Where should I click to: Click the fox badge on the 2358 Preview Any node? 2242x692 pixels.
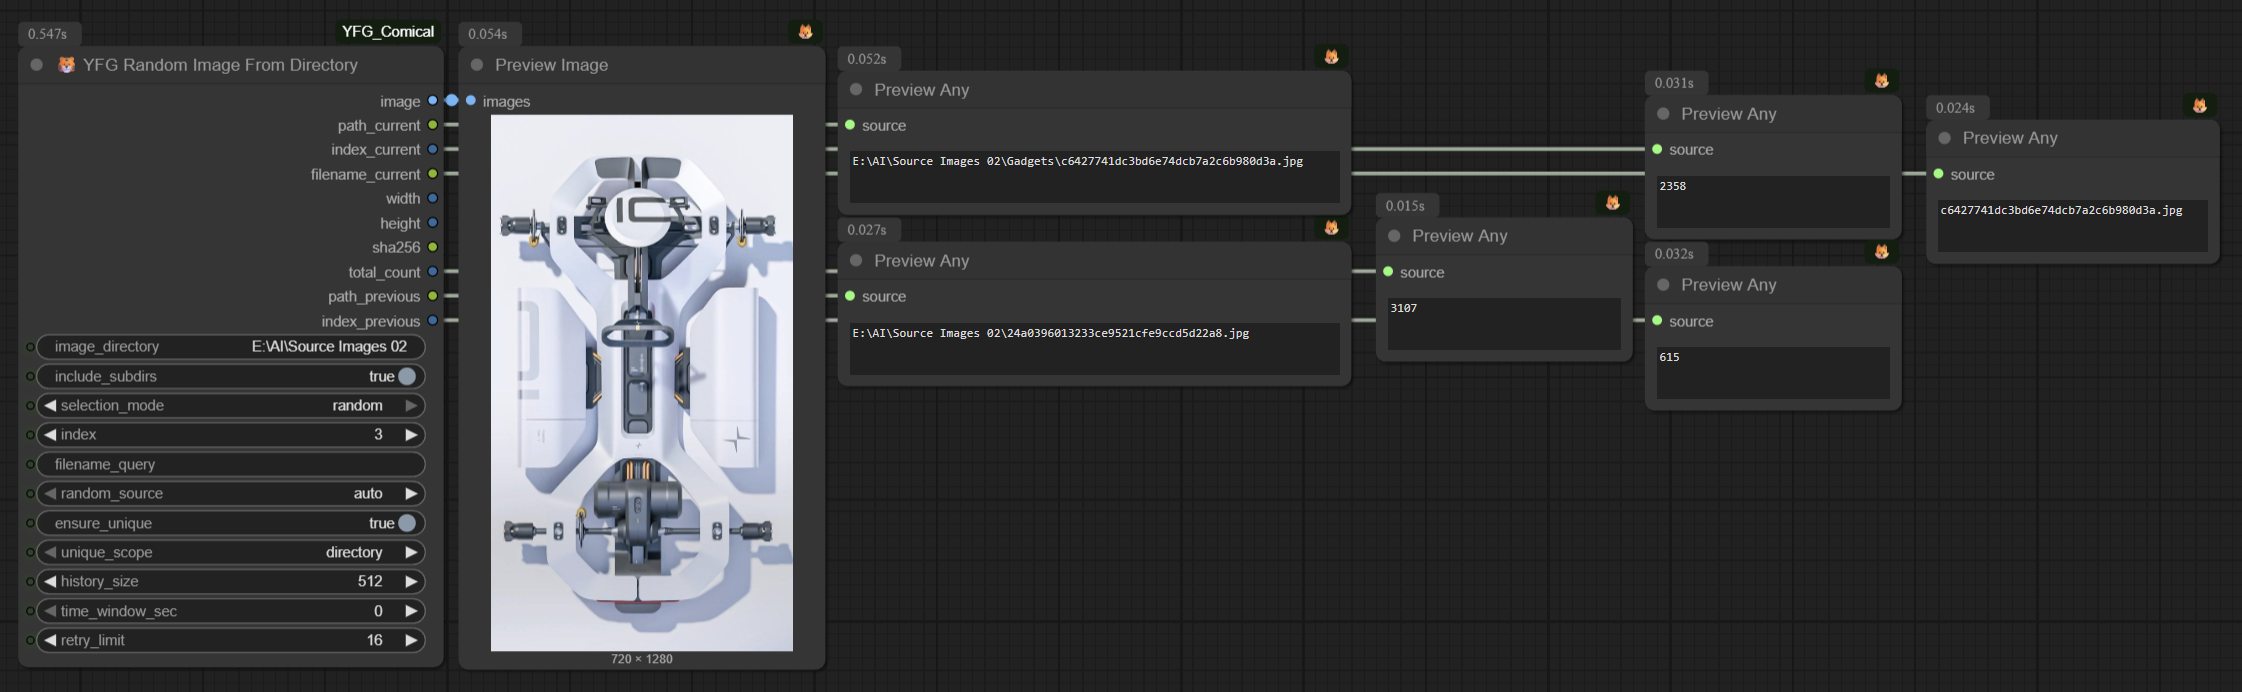pyautogui.click(x=1881, y=81)
